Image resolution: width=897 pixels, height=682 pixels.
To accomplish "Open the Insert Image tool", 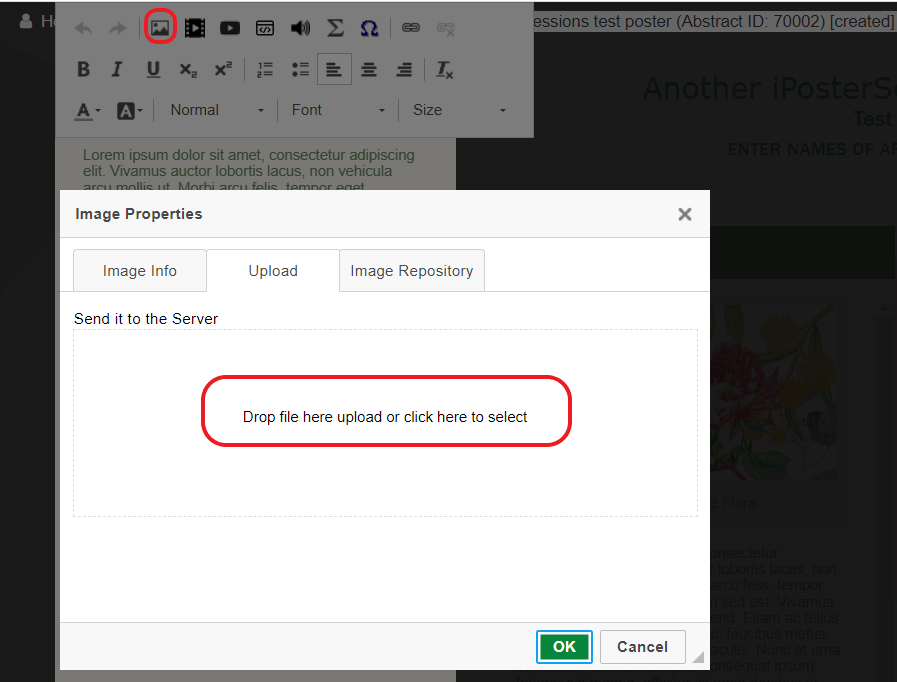I will (x=160, y=27).
